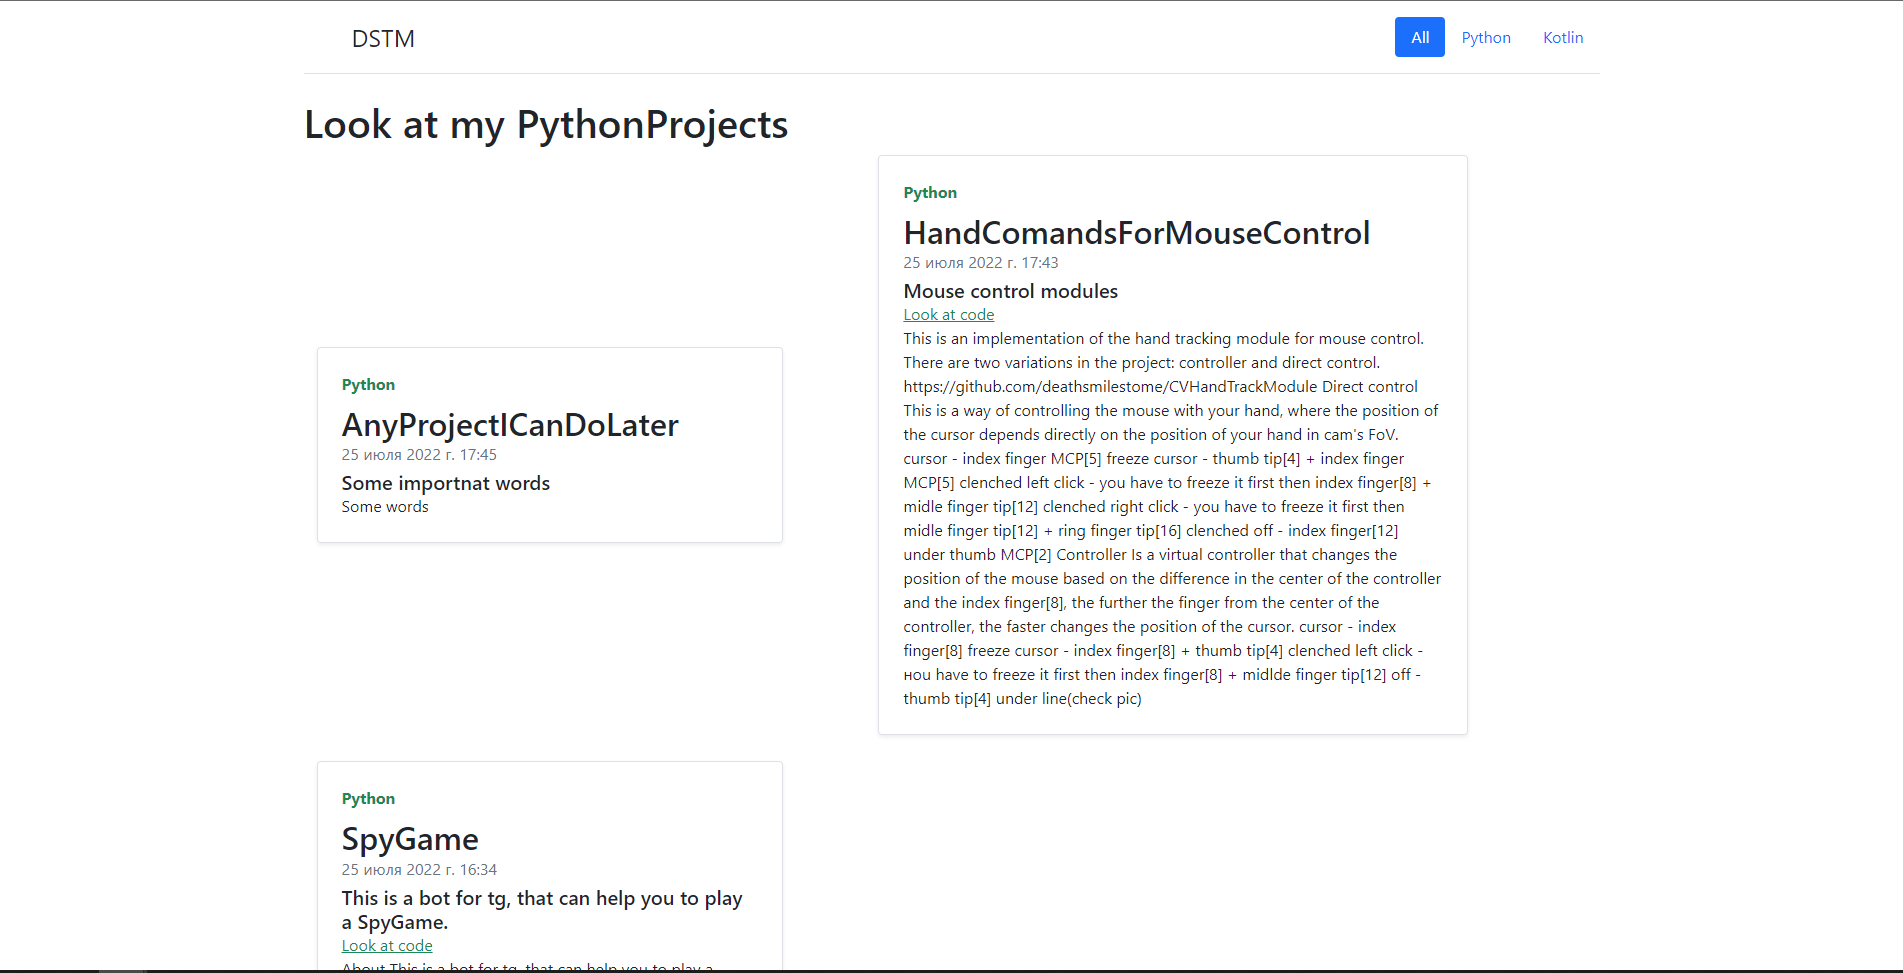Click the Some importnat words subtitle
1903x973 pixels.
point(446,483)
